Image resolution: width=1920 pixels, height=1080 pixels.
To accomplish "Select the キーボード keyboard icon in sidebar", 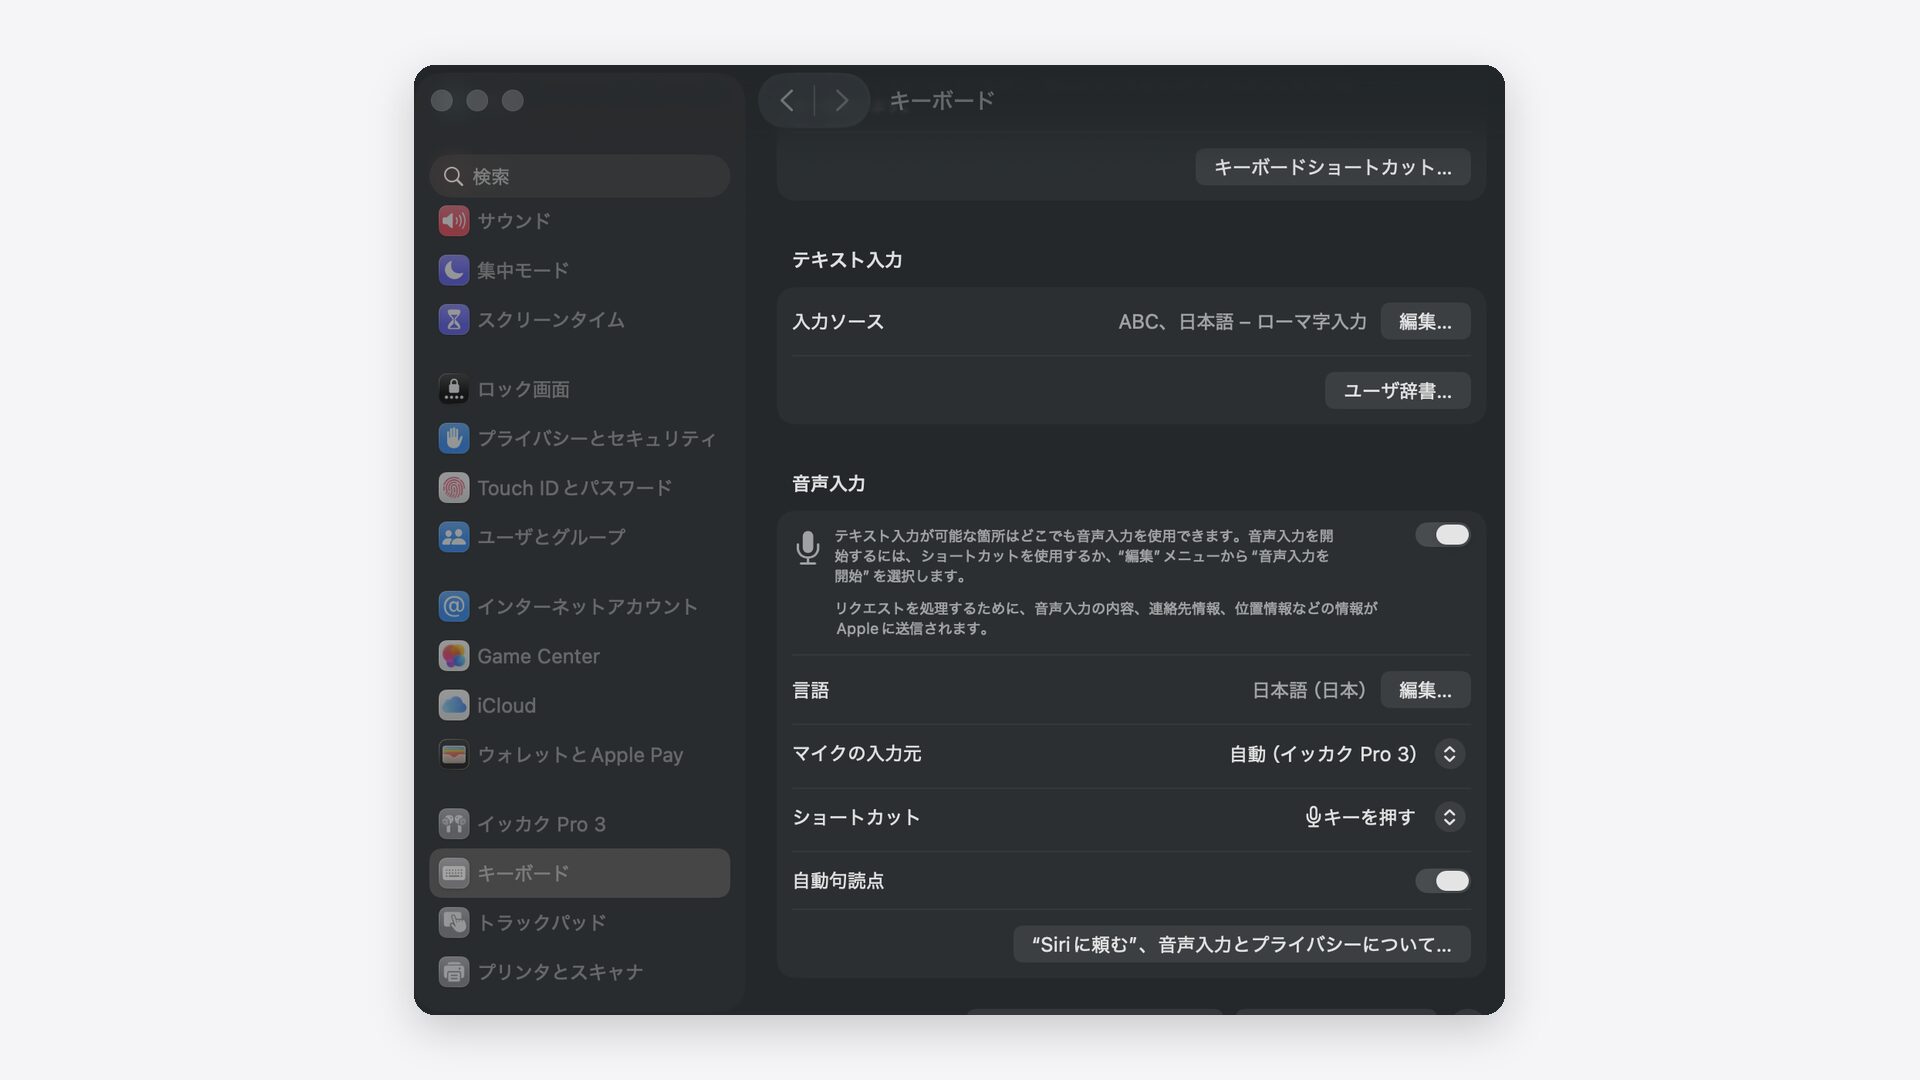I will coord(453,873).
